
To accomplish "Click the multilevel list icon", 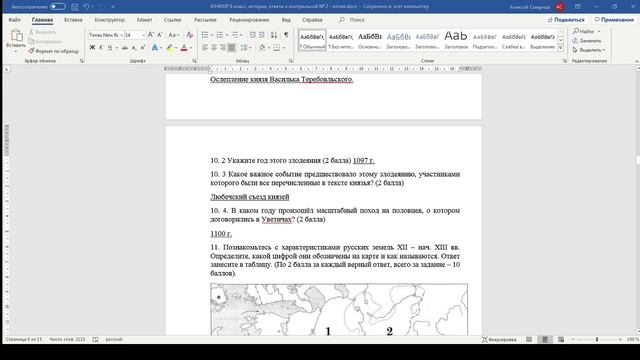I will coord(235,35).
